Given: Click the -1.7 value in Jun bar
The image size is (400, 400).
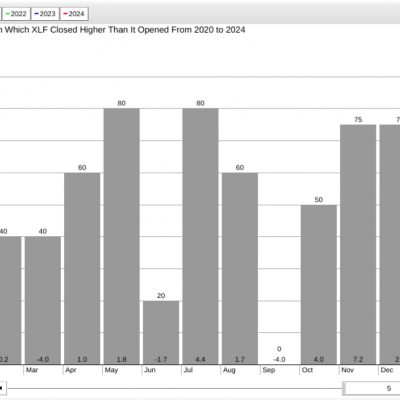Looking at the screenshot, I should click(161, 360).
